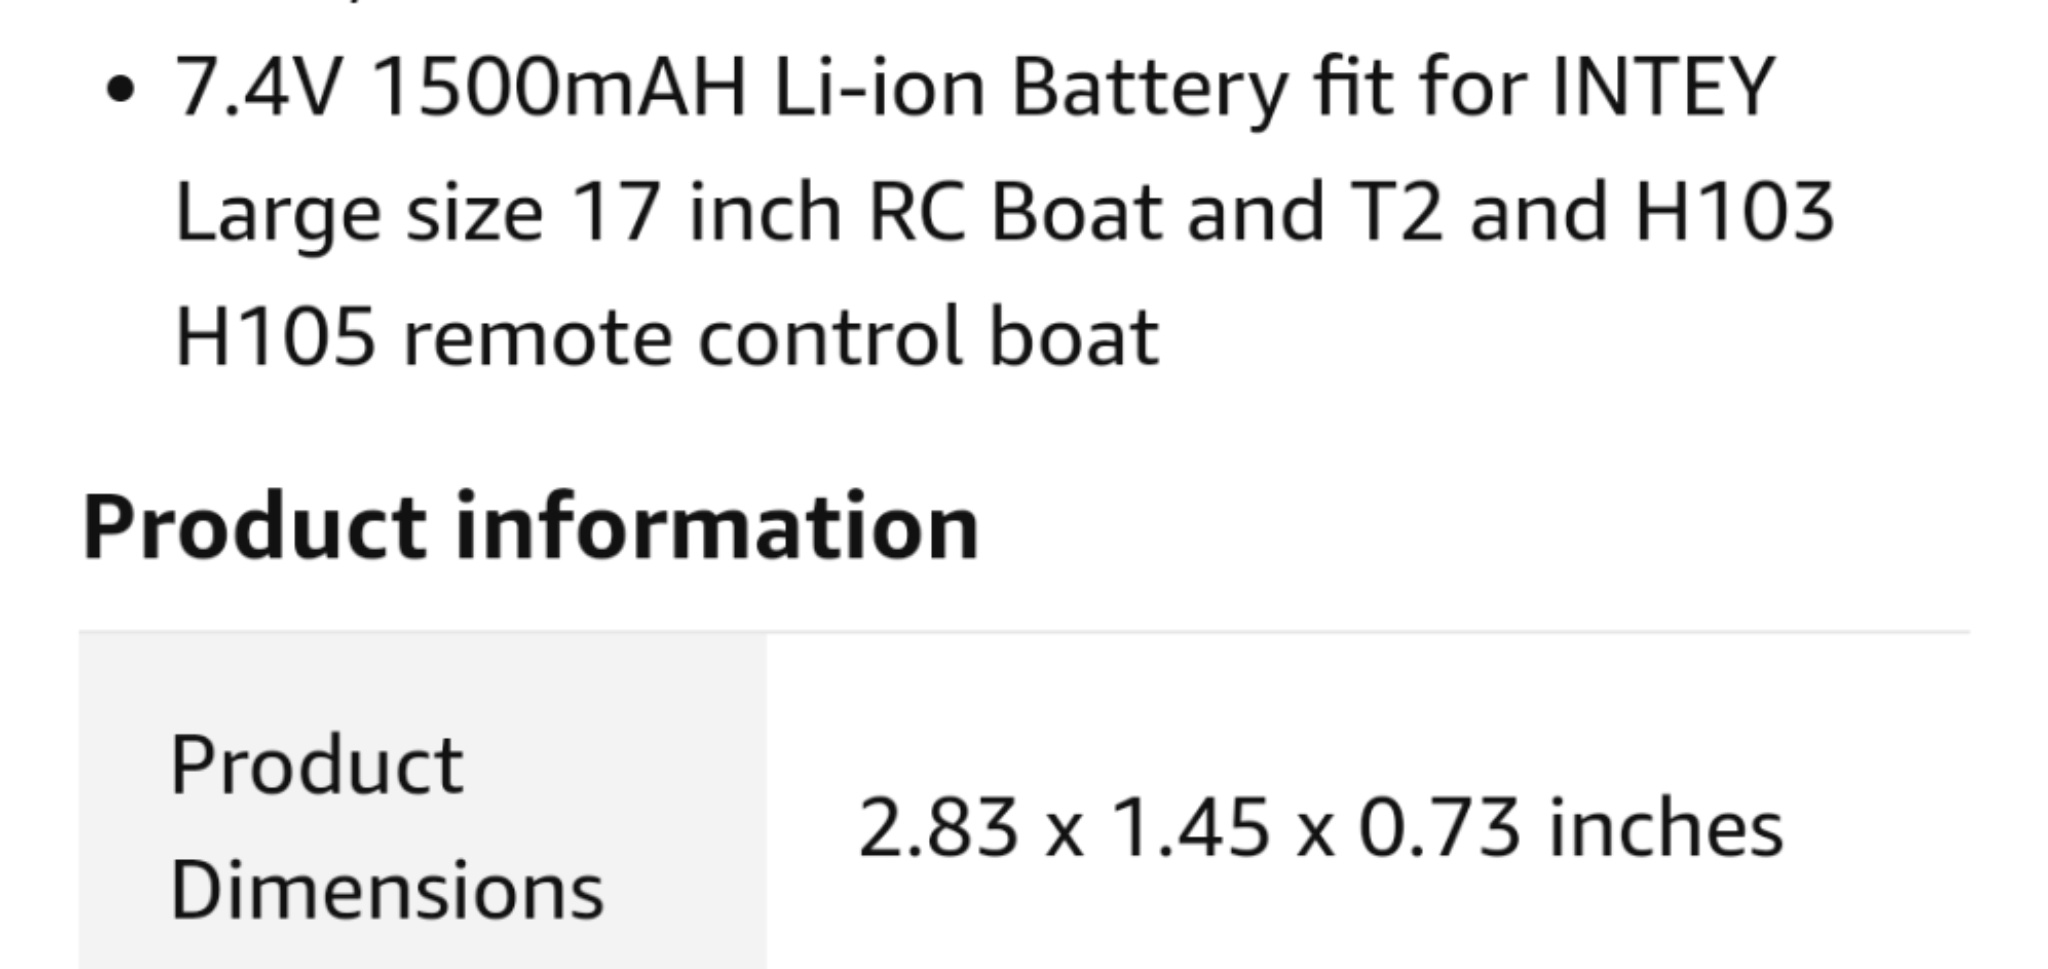Click the bullet point dot before 7.4V
The image size is (2048, 969).
coord(120,91)
